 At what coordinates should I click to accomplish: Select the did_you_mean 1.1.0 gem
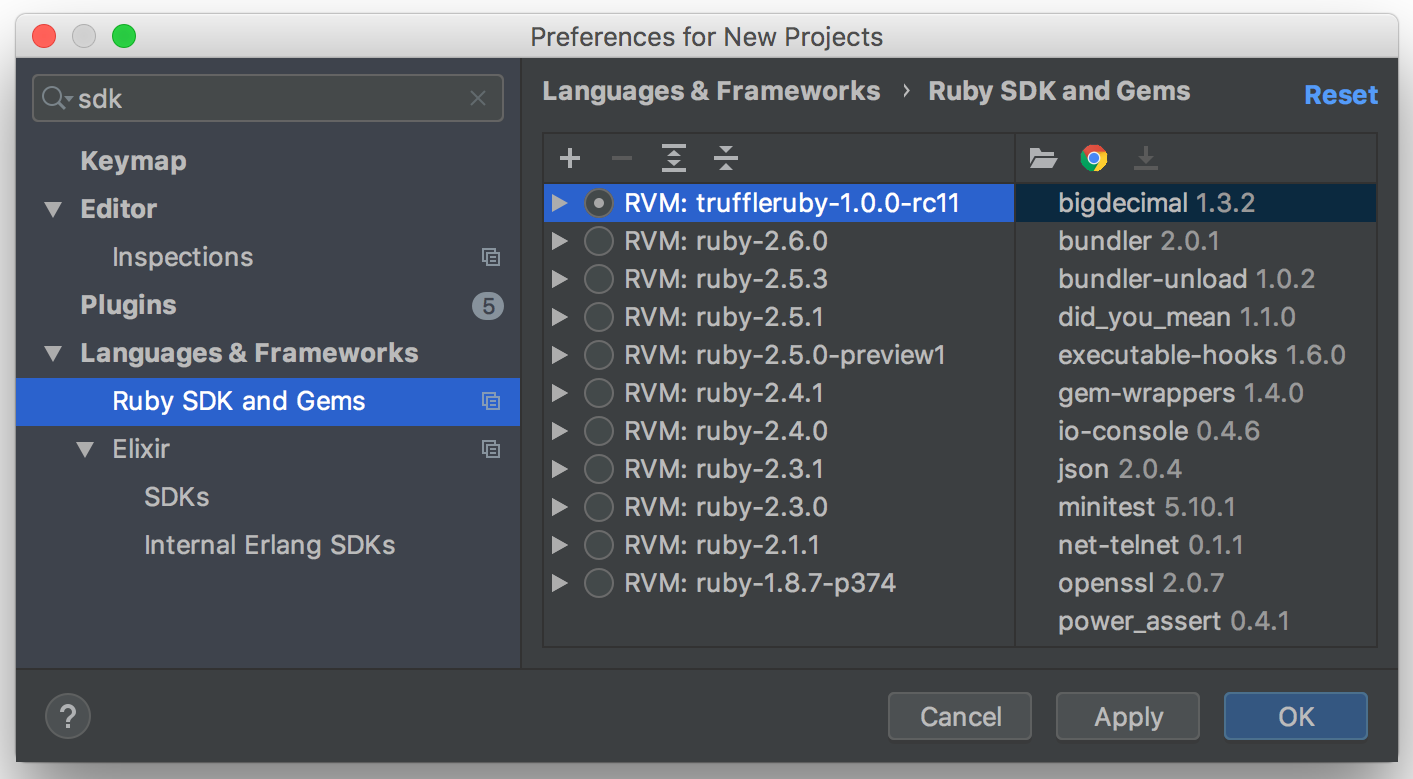pos(1196,317)
